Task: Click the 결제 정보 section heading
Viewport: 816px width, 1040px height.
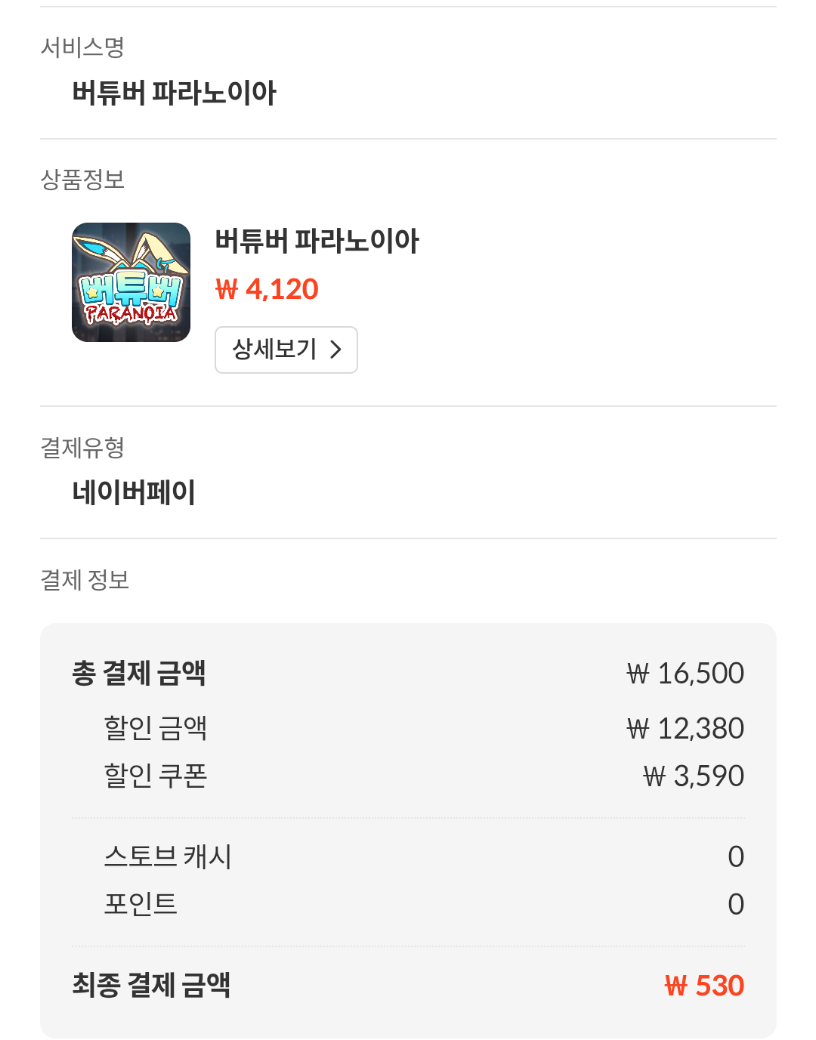Action: pos(84,580)
